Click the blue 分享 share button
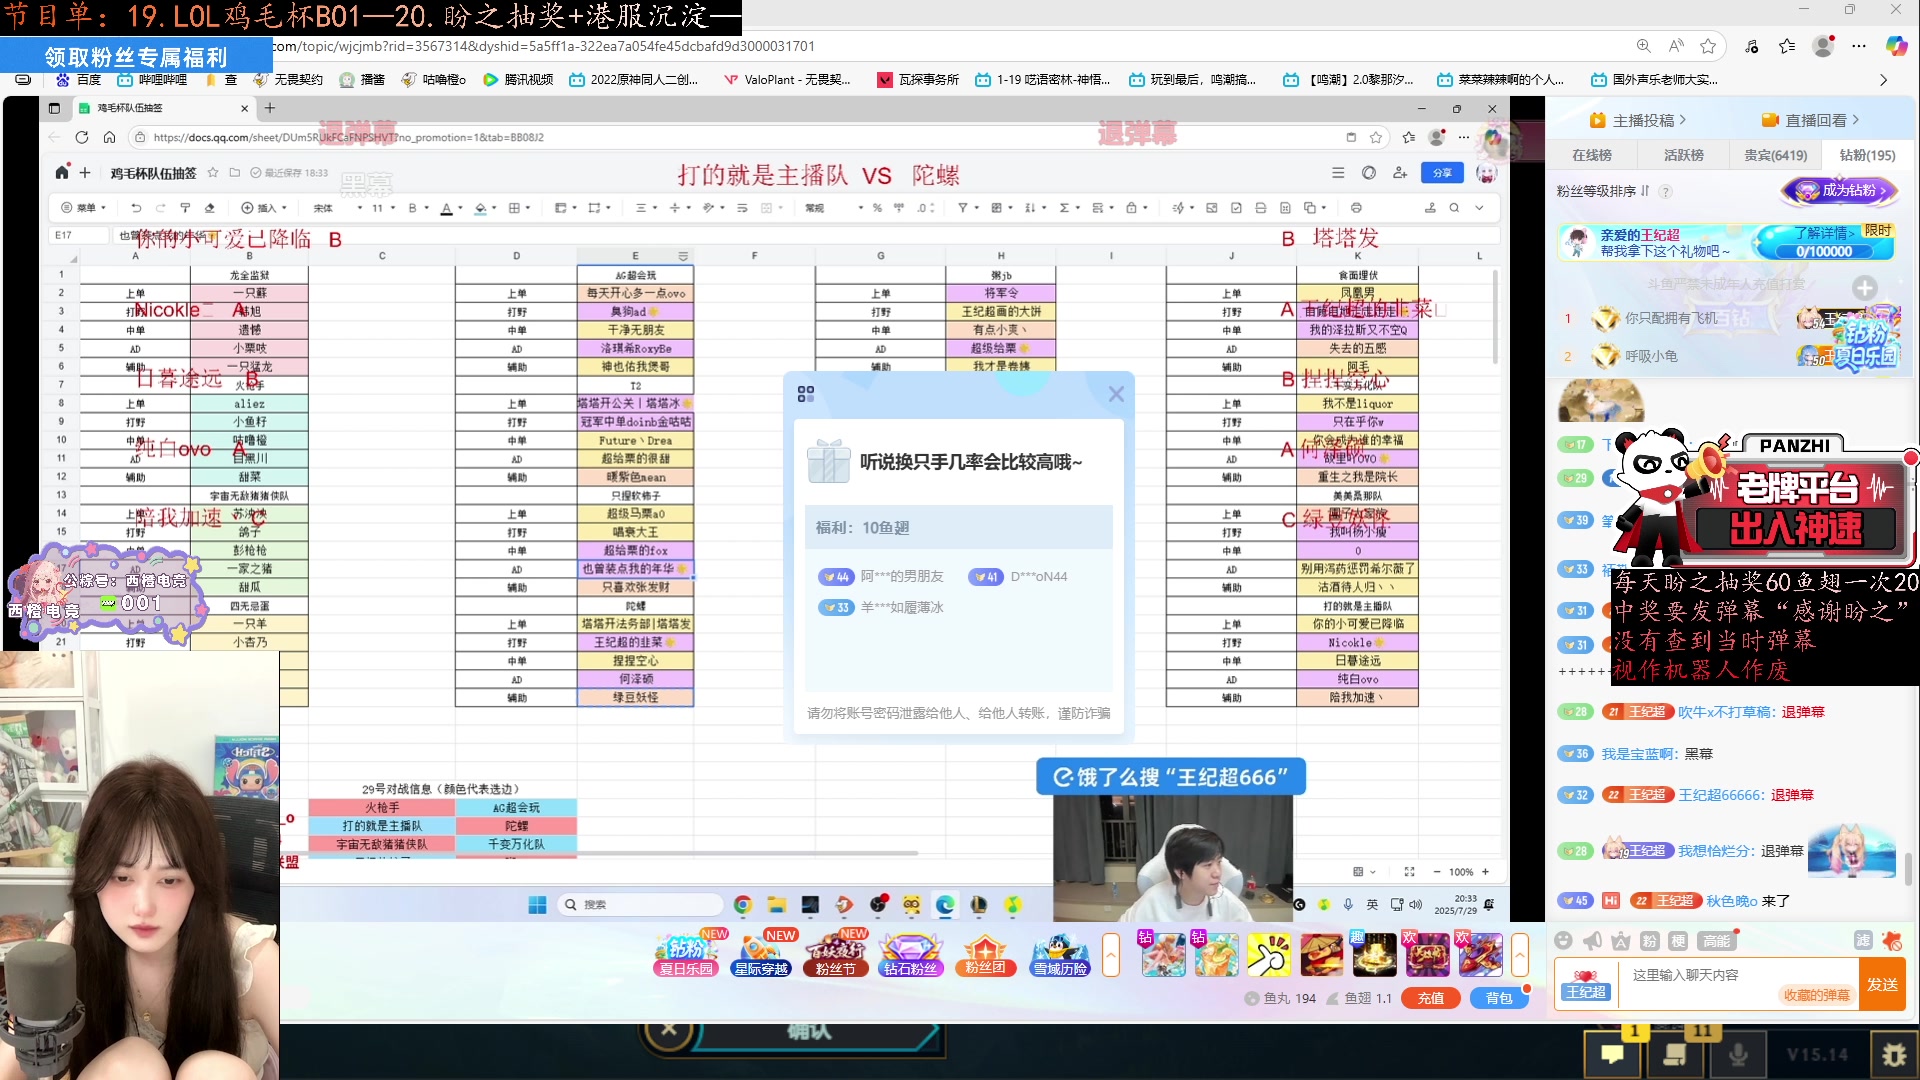The height and width of the screenshot is (1080, 1920). tap(1441, 172)
